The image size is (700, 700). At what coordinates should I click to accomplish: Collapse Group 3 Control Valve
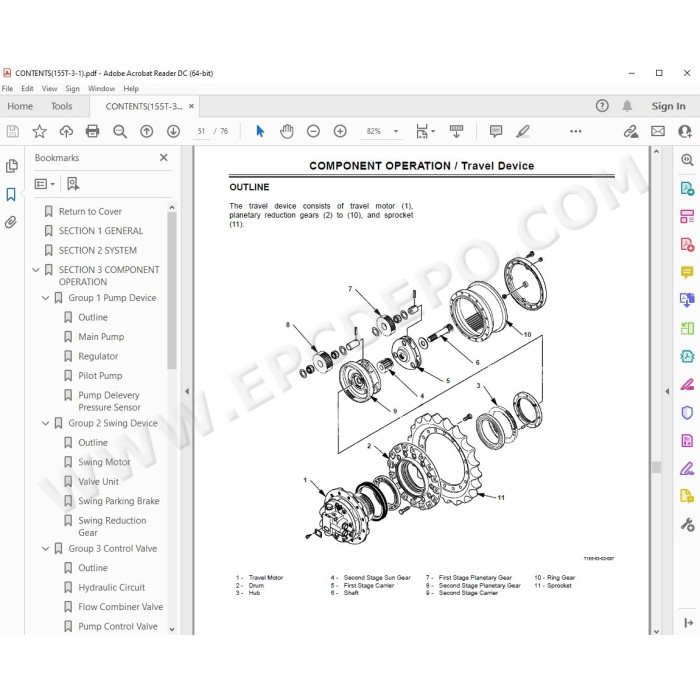(x=46, y=549)
